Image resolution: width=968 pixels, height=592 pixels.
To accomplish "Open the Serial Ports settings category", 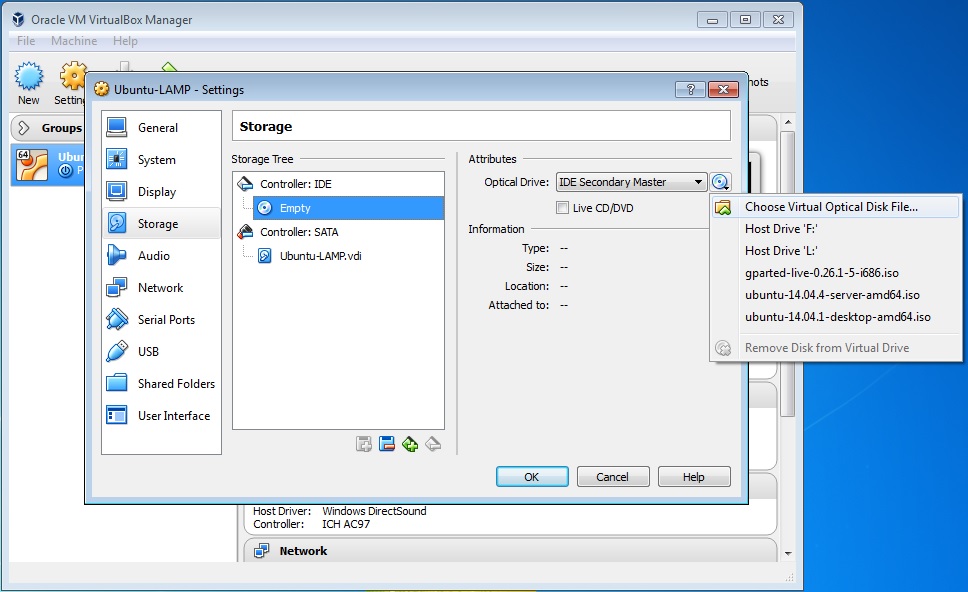I will click(161, 320).
